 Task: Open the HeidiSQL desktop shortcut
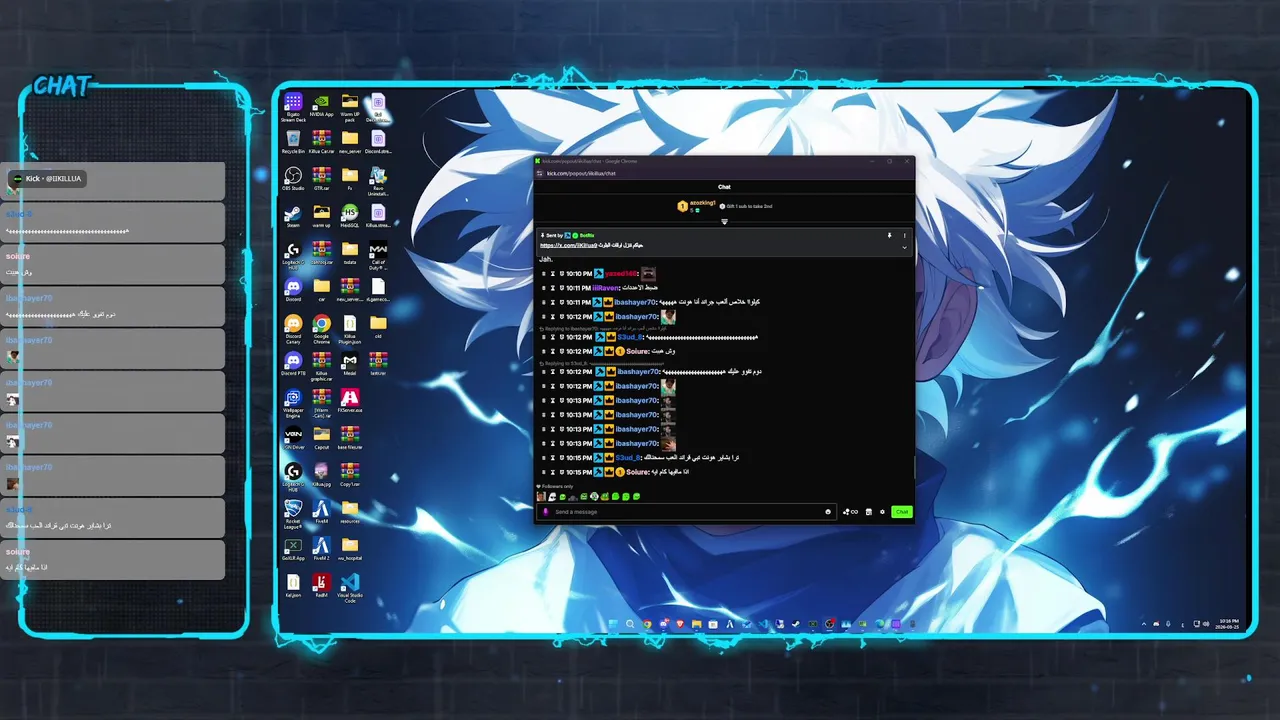point(350,216)
